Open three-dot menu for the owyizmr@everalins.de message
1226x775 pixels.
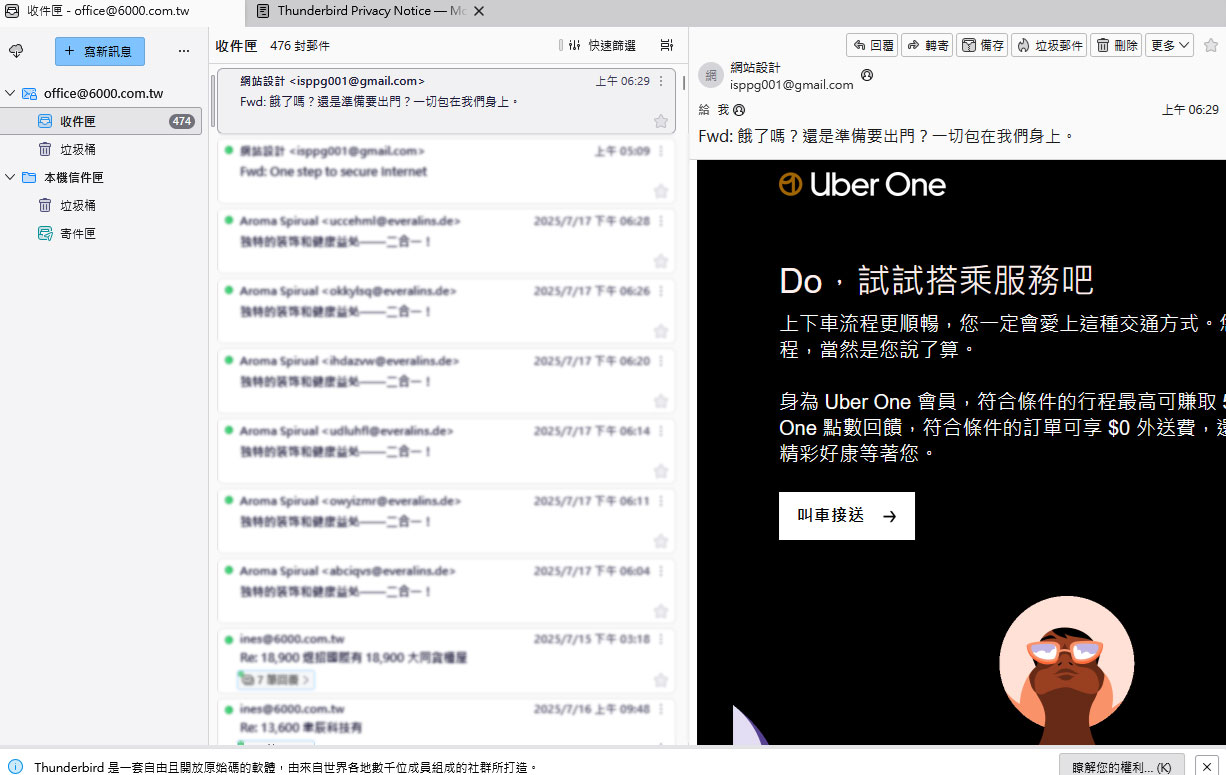click(x=661, y=501)
